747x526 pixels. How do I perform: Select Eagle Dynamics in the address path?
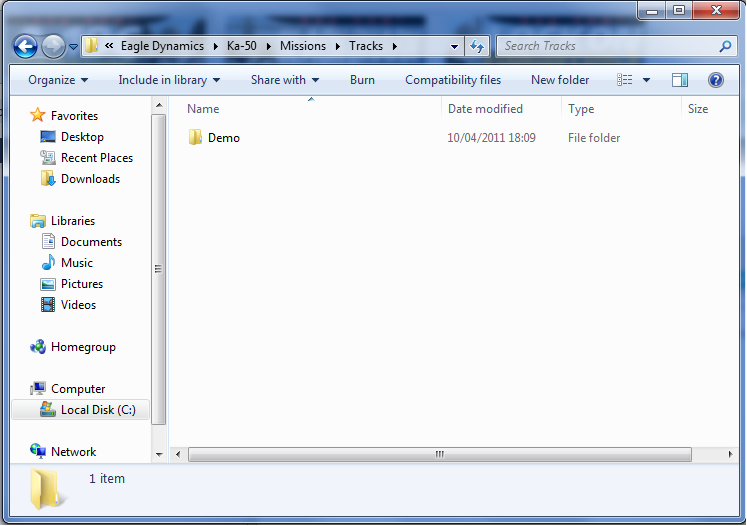click(x=162, y=46)
